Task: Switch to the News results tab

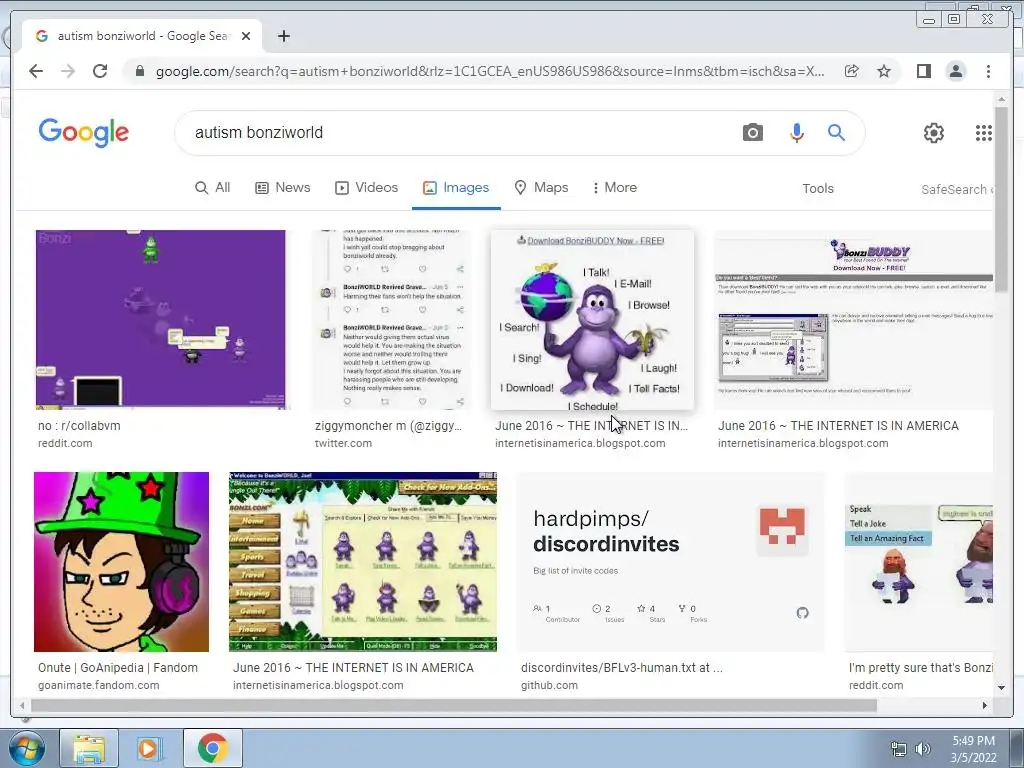Action: (x=282, y=187)
